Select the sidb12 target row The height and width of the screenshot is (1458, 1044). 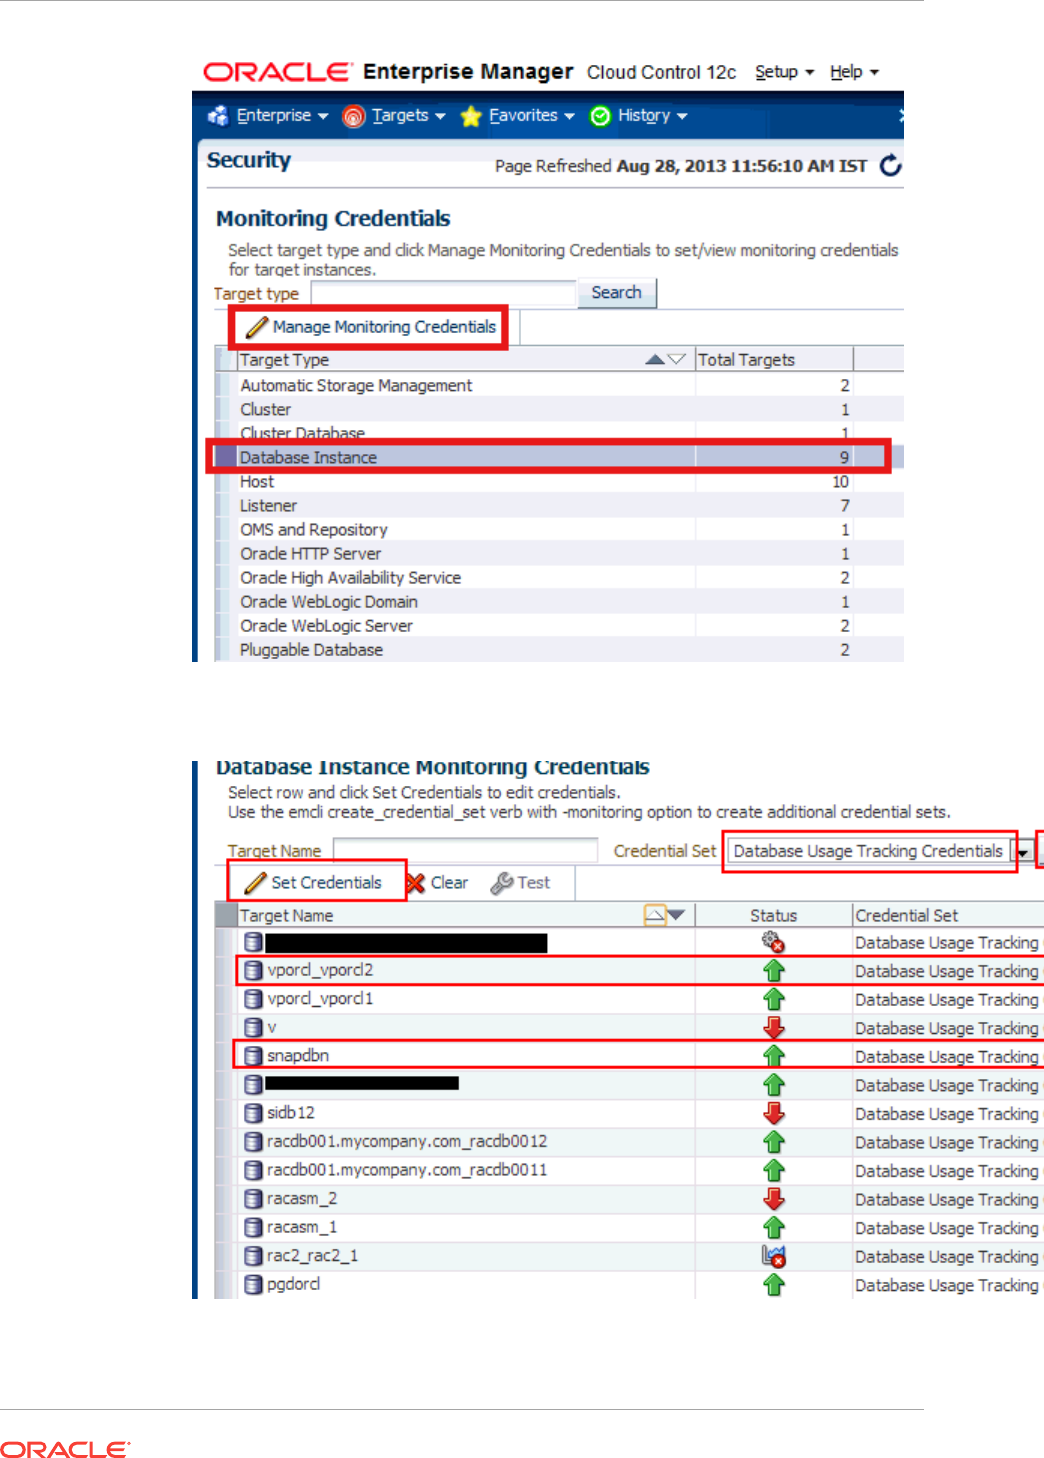point(630,1113)
